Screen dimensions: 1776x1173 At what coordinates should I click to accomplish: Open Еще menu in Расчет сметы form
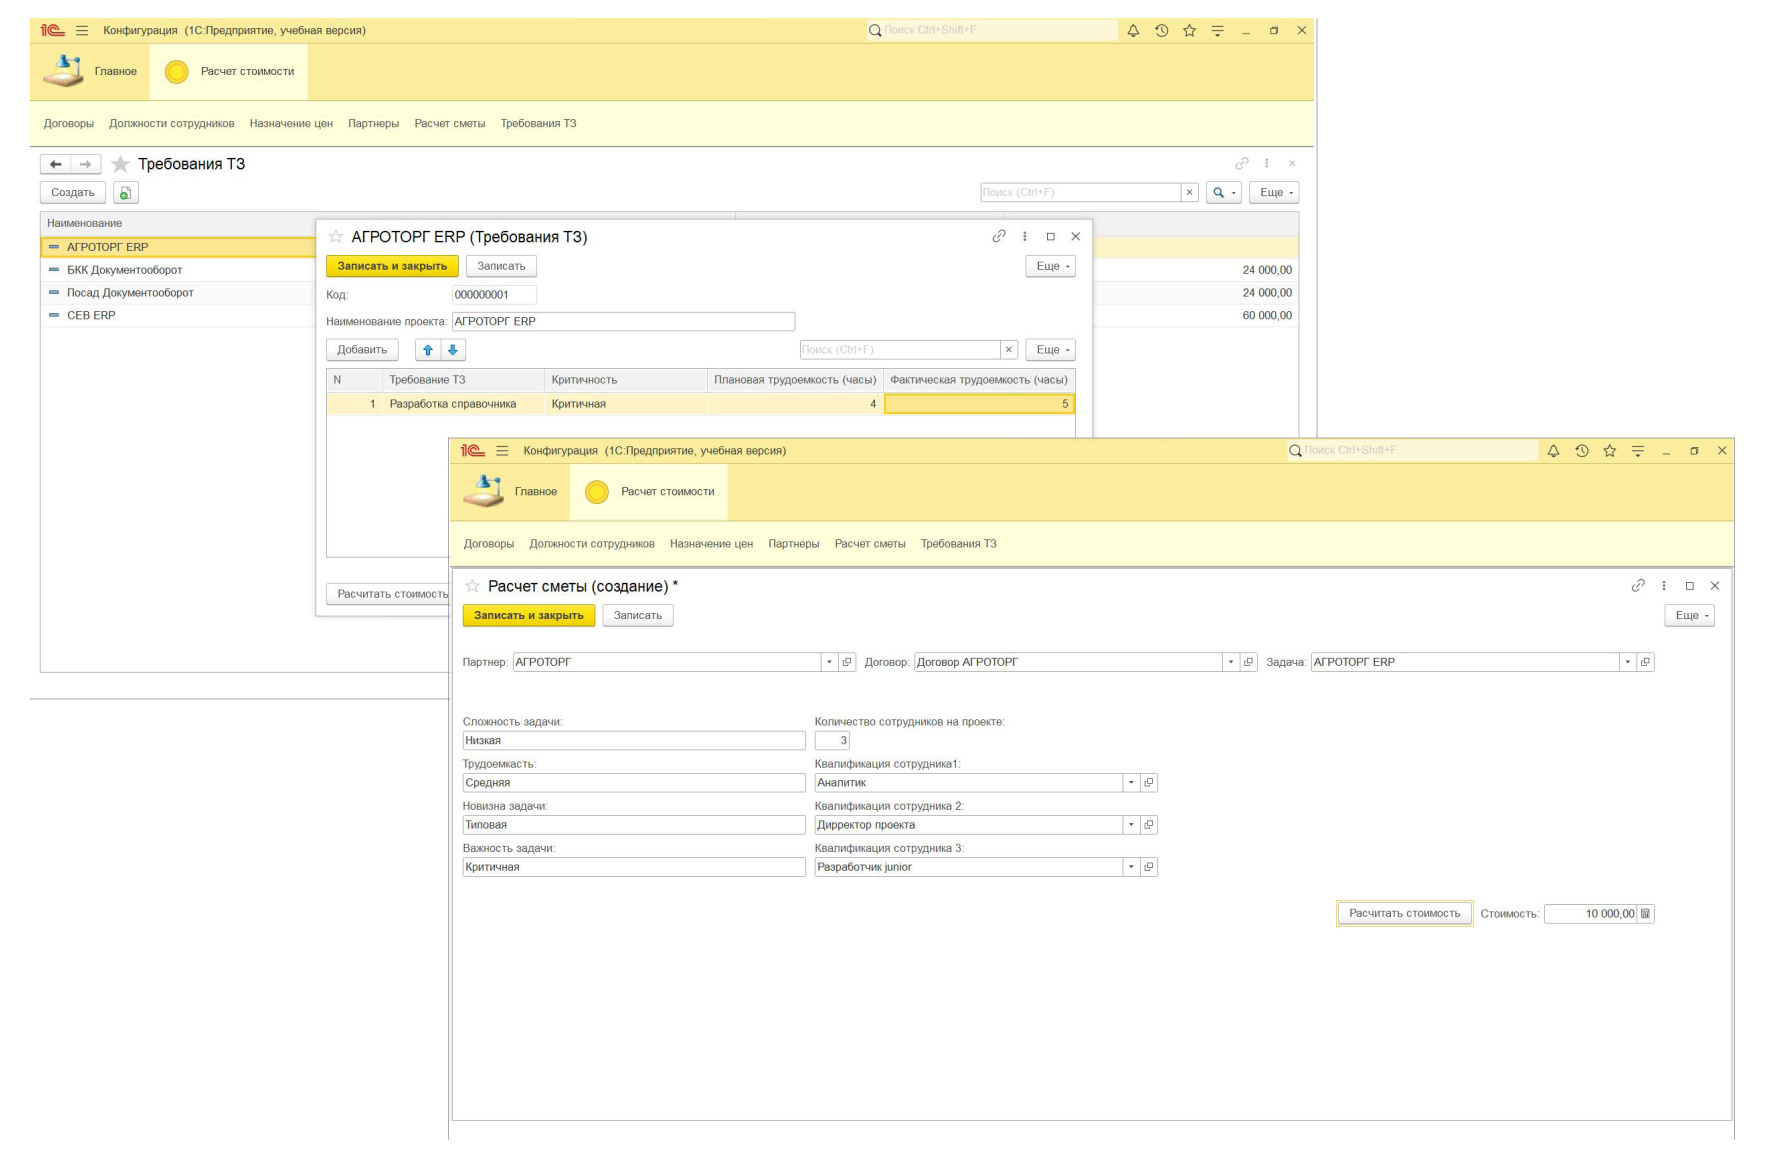click(x=1689, y=616)
